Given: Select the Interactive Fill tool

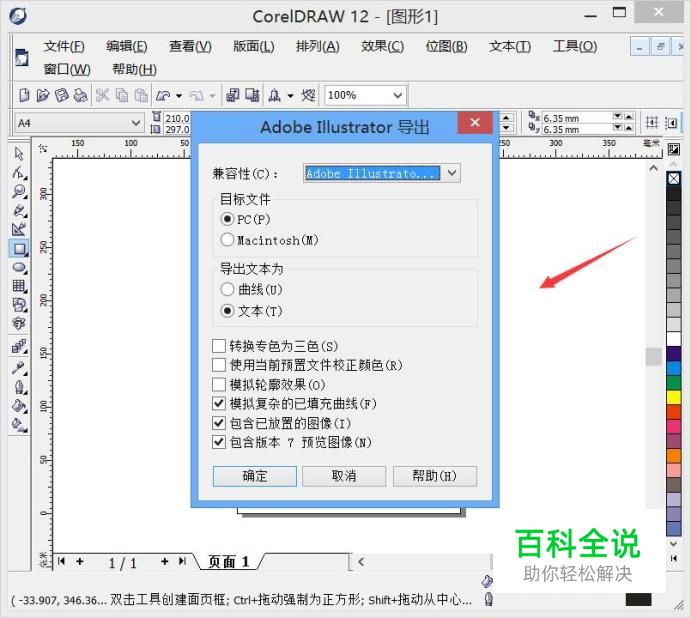Looking at the screenshot, I should coord(19,425).
